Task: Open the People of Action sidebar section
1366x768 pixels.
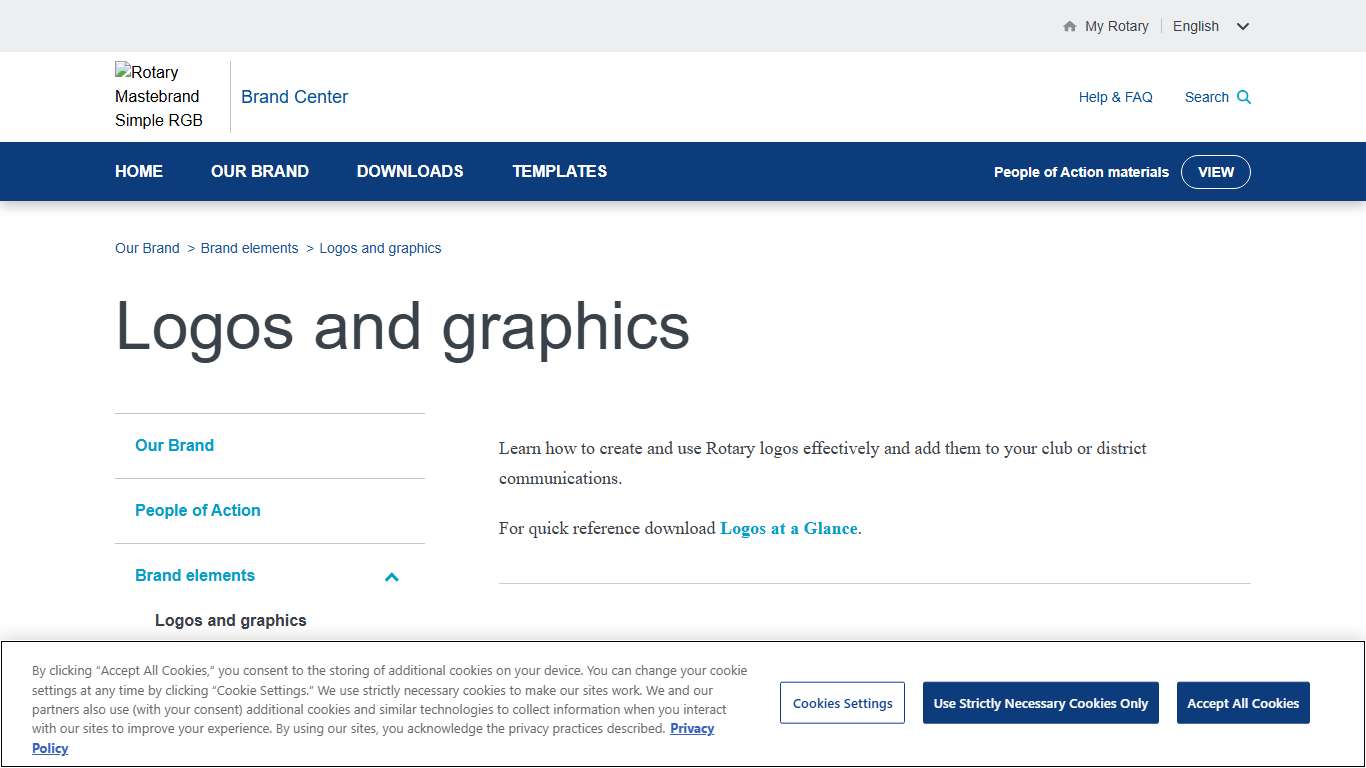Action: 197,510
